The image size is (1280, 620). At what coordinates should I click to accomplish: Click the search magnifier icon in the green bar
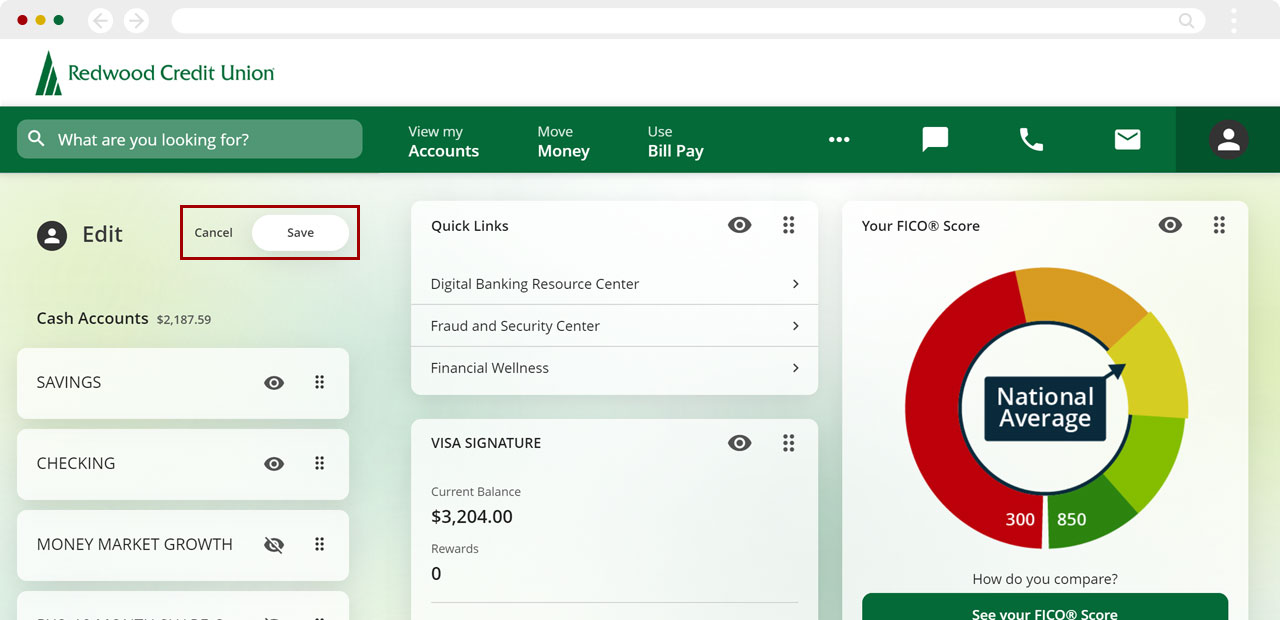tap(37, 139)
